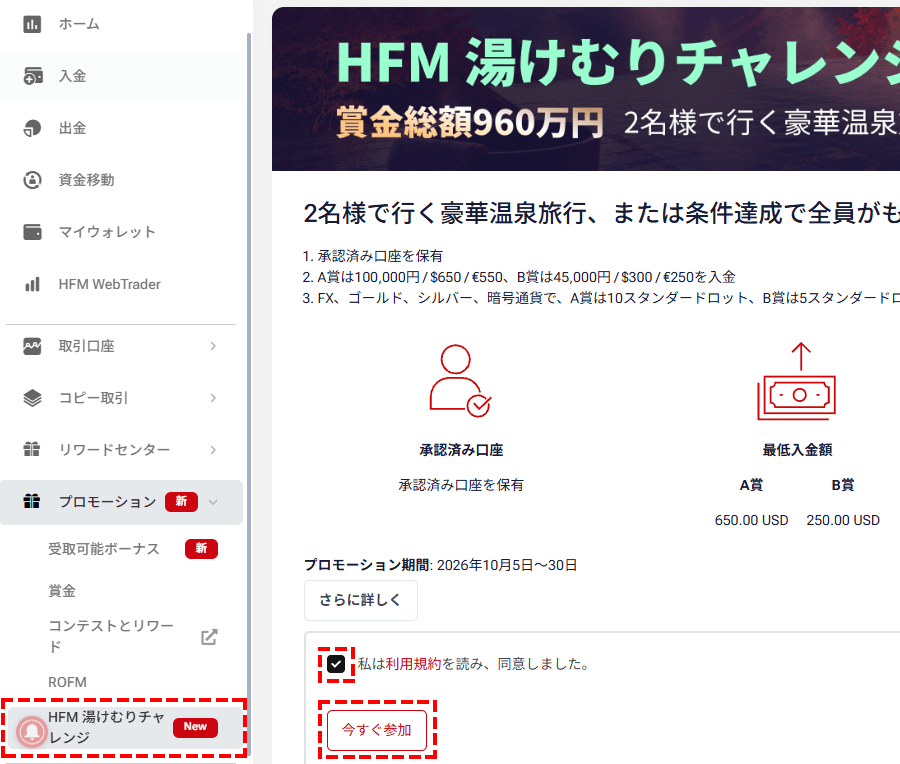Click the red notification bell icon
900x764 pixels.
tap(32, 732)
